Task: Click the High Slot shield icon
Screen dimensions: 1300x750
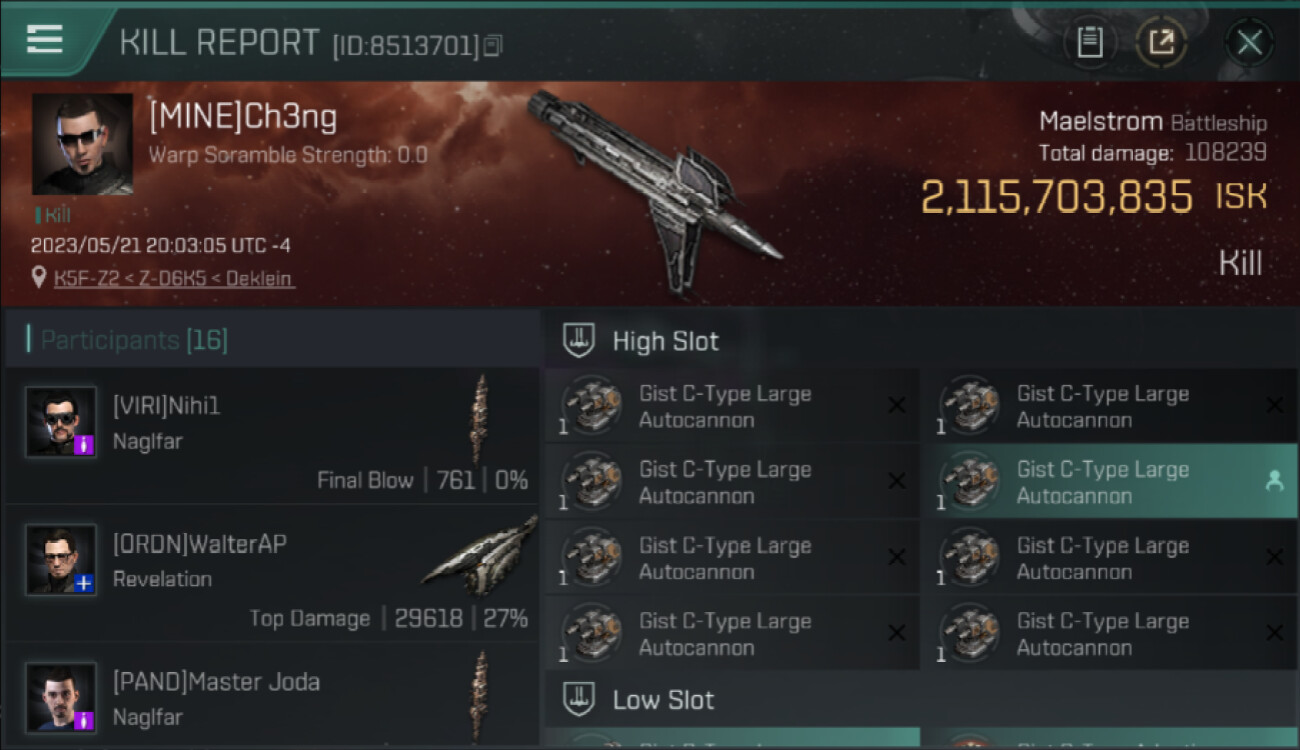Action: click(580, 340)
